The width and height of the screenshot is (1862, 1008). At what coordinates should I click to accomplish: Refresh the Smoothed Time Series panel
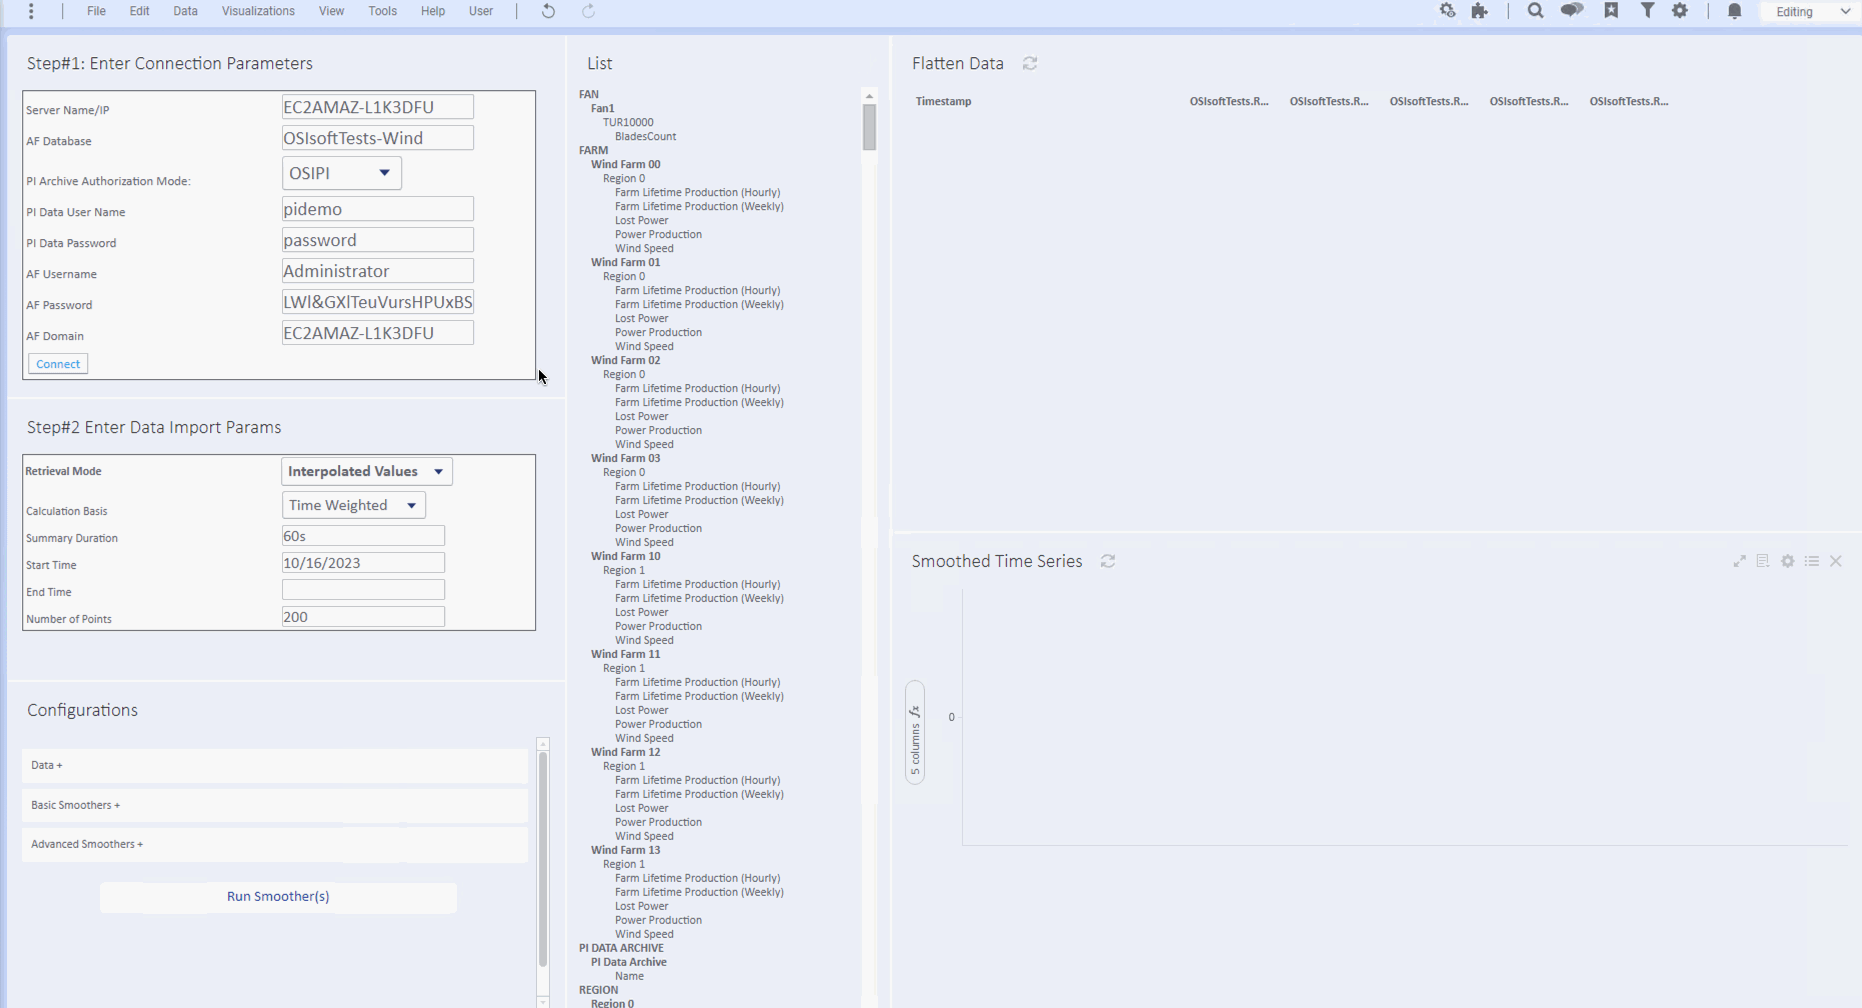click(1108, 561)
